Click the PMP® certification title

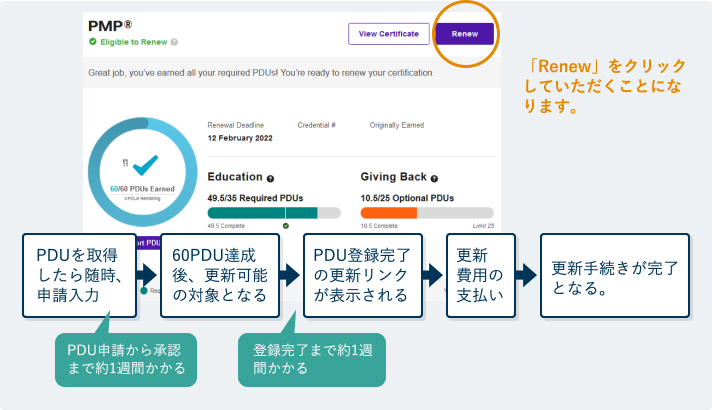click(110, 26)
